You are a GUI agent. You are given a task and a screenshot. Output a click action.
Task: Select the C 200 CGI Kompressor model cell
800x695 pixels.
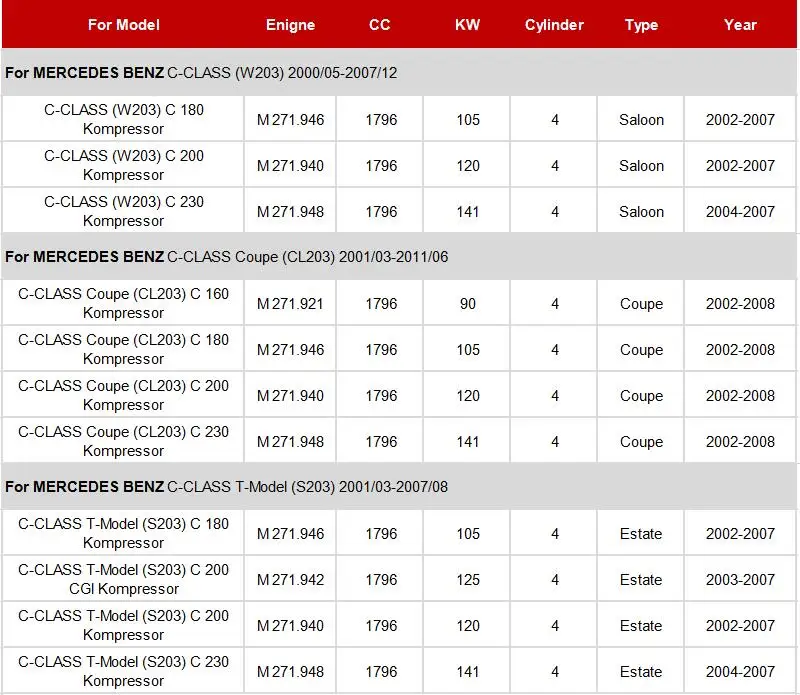coord(123,579)
